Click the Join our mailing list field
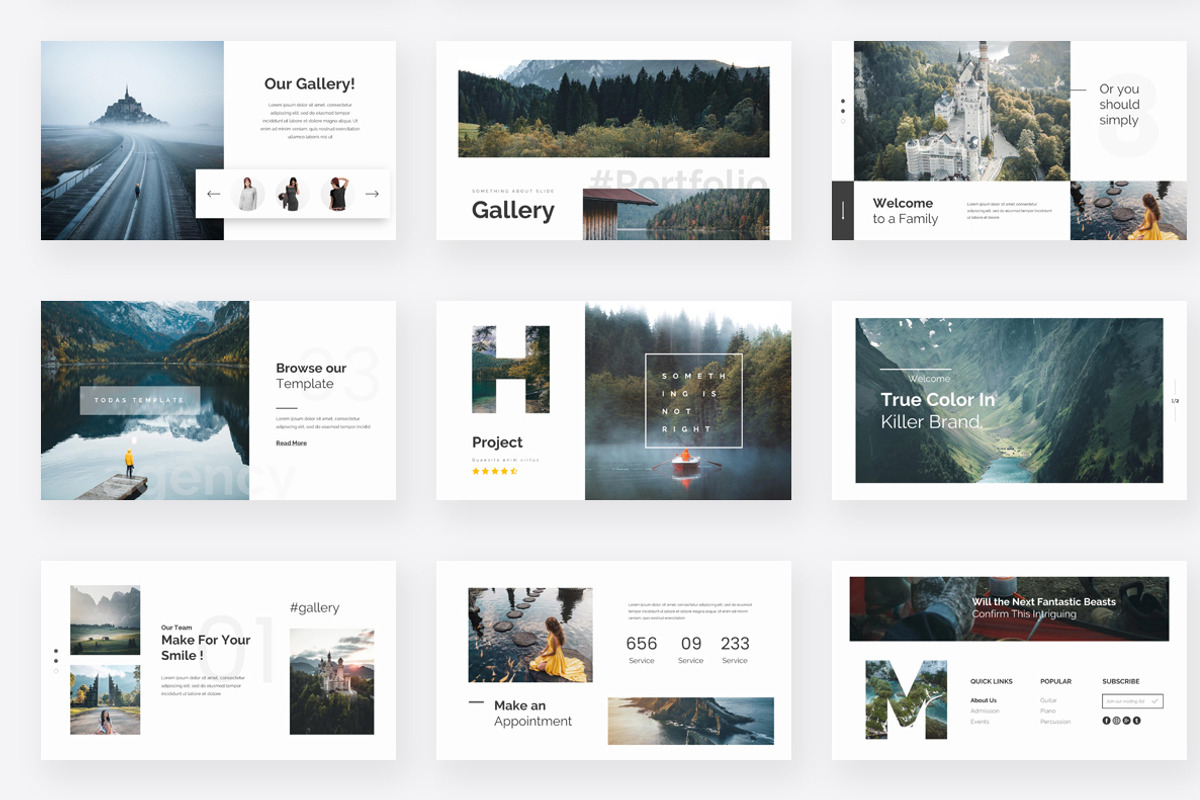Screen dimensions: 1200x800 [1133, 701]
